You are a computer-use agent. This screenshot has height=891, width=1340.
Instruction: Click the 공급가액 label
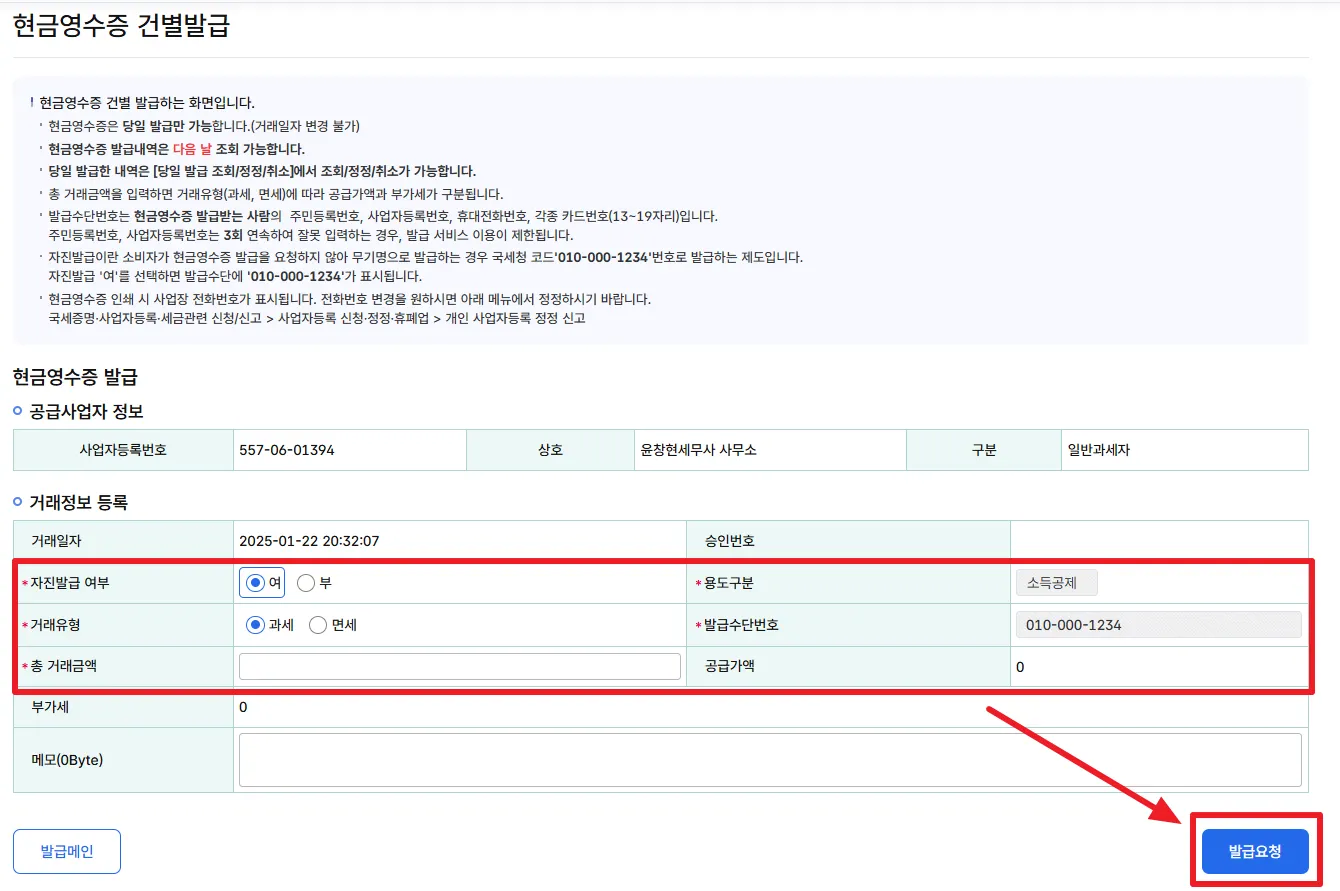pos(729,666)
